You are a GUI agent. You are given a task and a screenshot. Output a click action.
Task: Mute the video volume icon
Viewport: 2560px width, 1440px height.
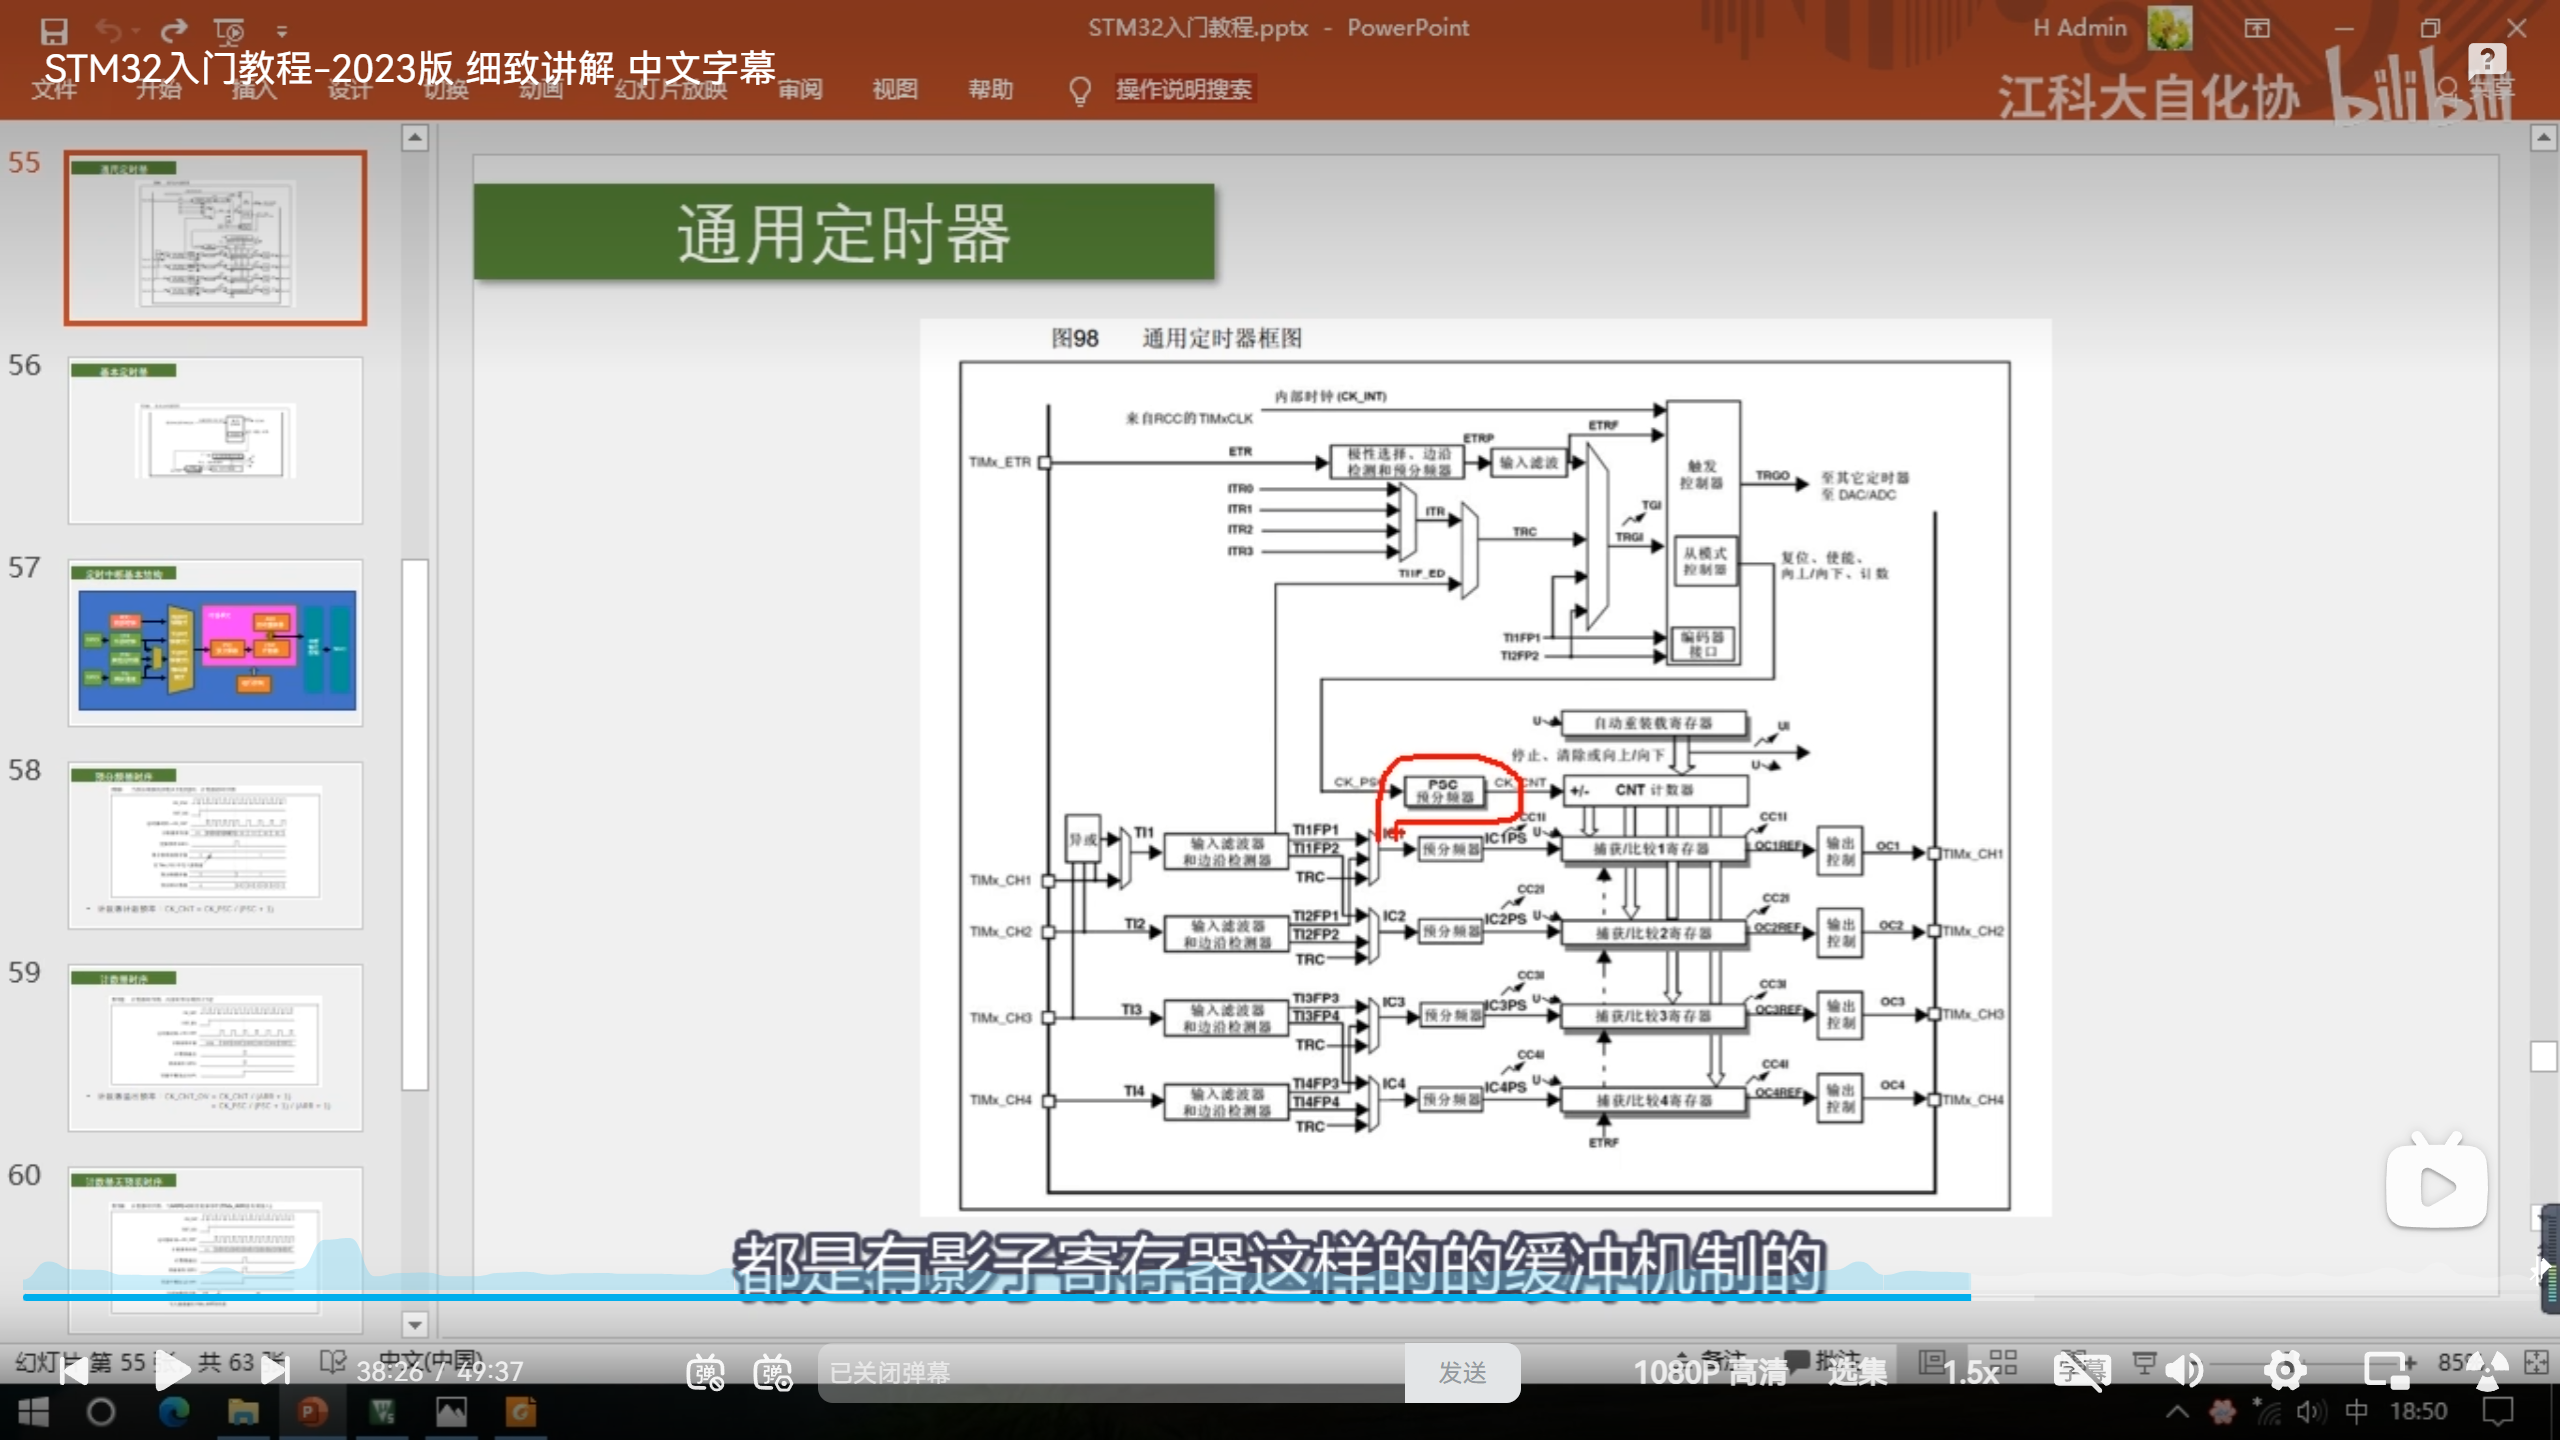coord(2183,1370)
